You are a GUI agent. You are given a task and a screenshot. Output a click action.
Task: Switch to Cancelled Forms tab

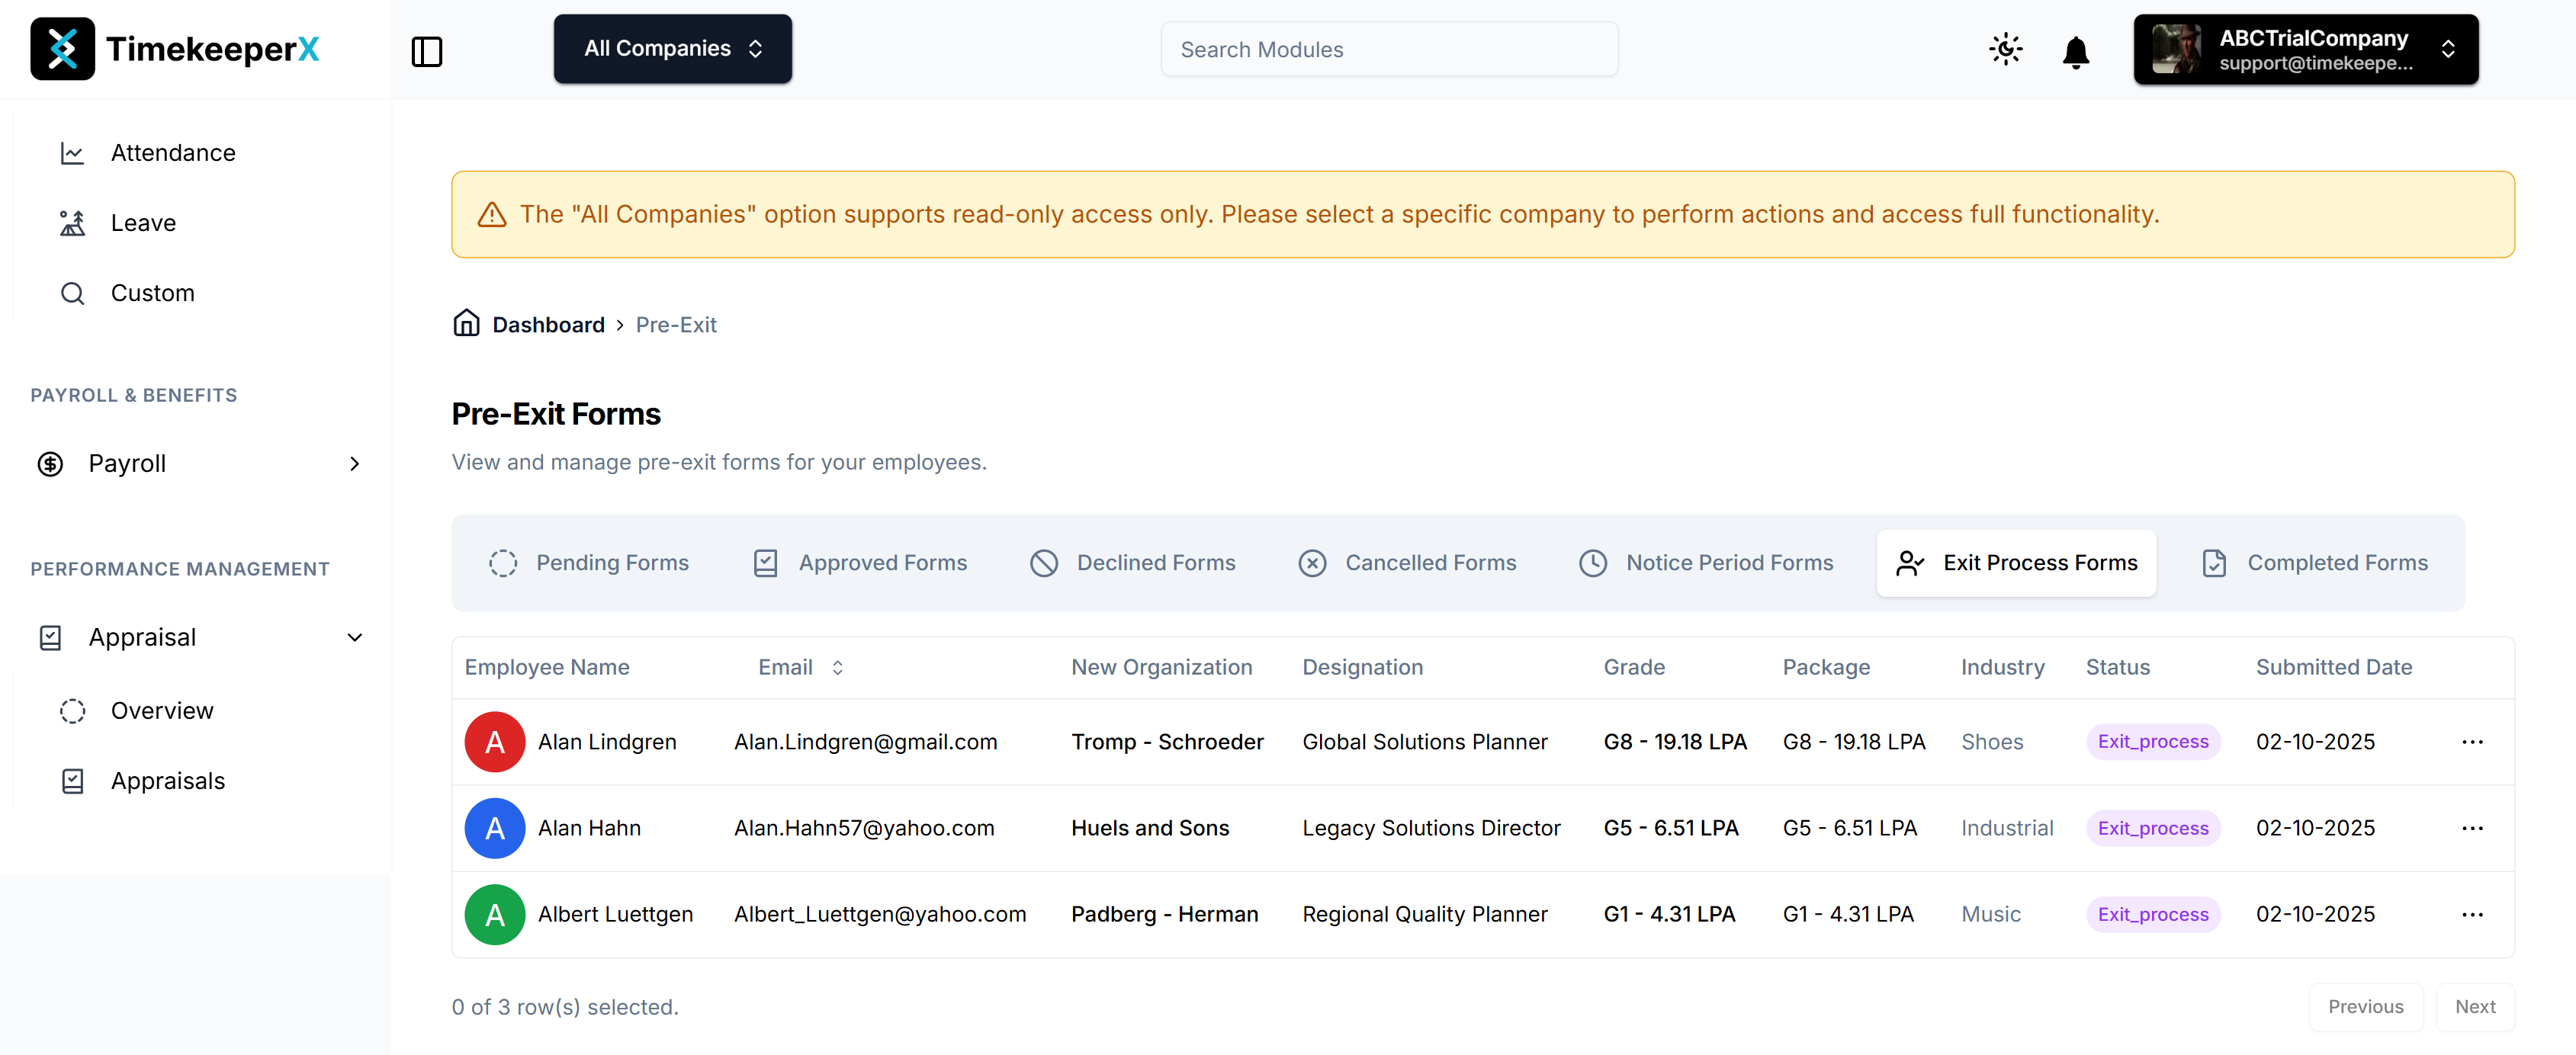pyautogui.click(x=1407, y=563)
